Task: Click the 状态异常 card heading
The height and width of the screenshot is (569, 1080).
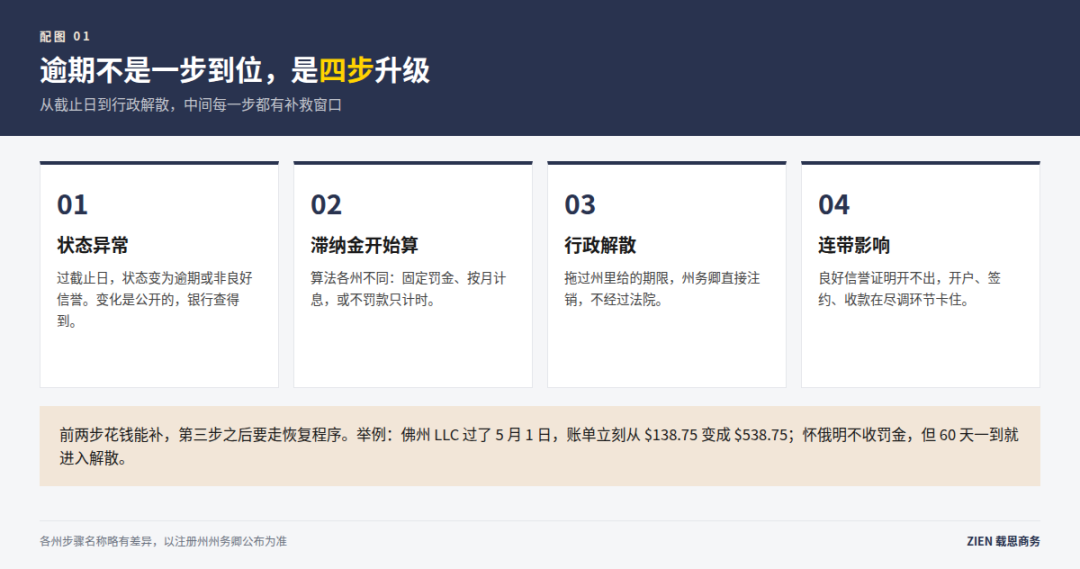Action: (93, 245)
